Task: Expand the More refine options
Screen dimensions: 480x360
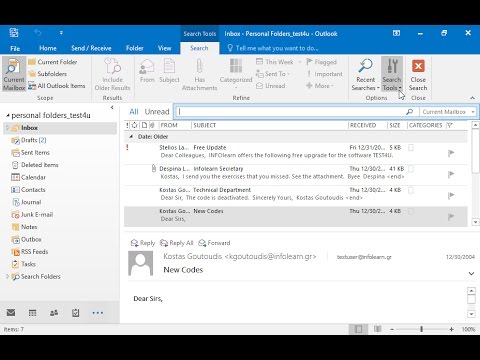Action: tap(320, 86)
